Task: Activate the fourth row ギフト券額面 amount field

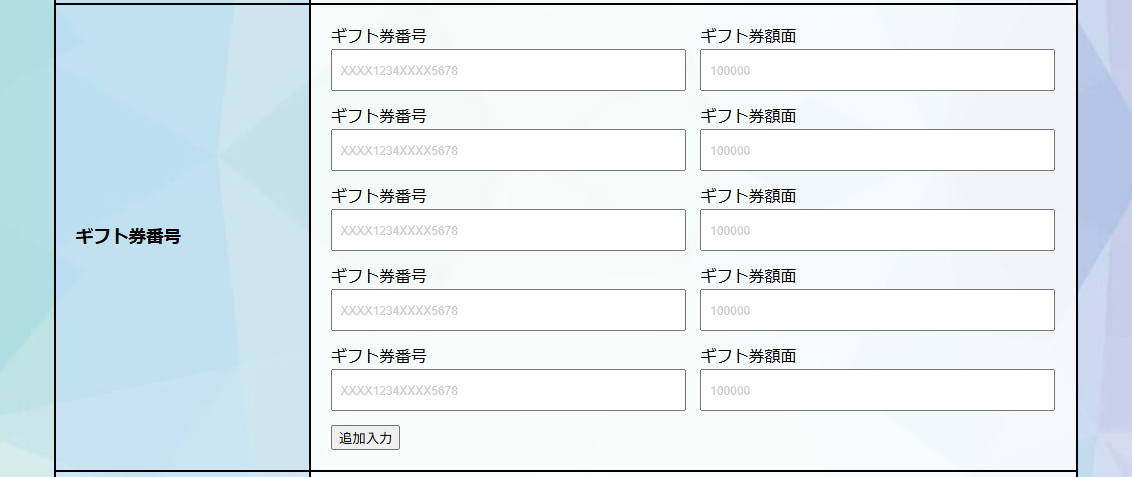Action: click(877, 310)
